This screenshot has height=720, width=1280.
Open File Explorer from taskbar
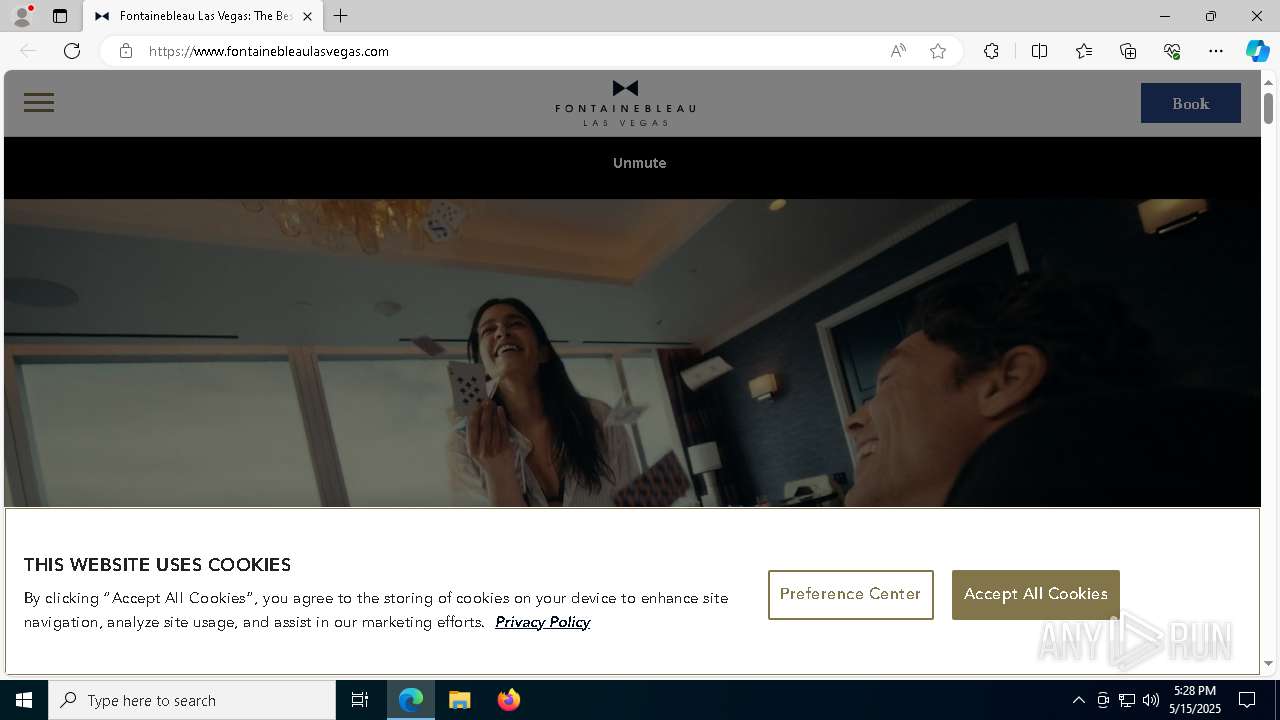coord(460,700)
